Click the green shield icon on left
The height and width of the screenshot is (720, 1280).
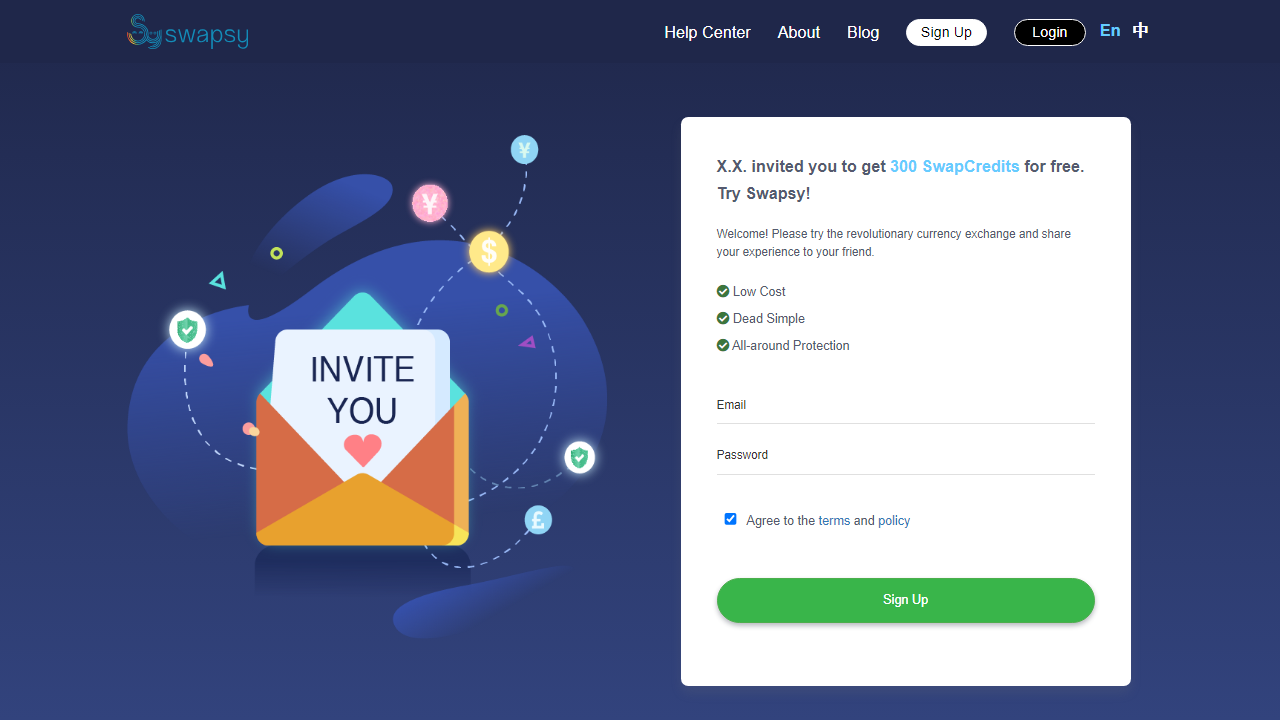(187, 329)
